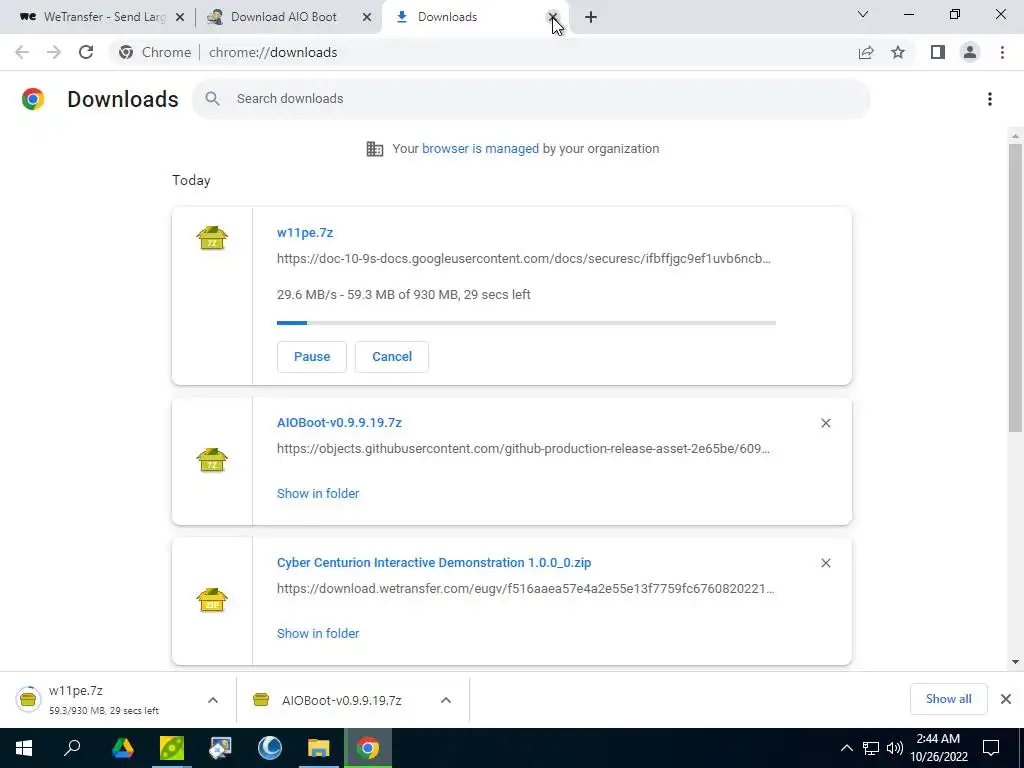The image size is (1024, 768).
Task: Open the volume tray icon
Action: [x=894, y=748]
